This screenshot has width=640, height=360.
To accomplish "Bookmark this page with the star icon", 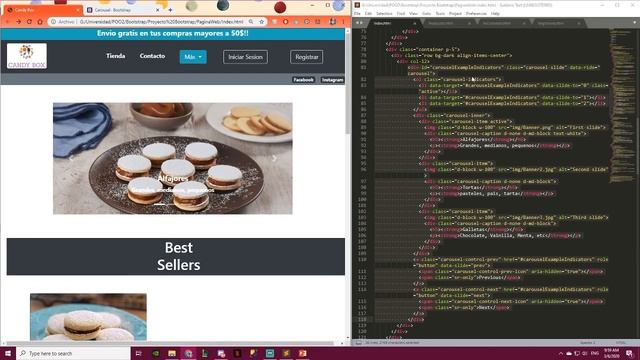I will click(x=262, y=22).
